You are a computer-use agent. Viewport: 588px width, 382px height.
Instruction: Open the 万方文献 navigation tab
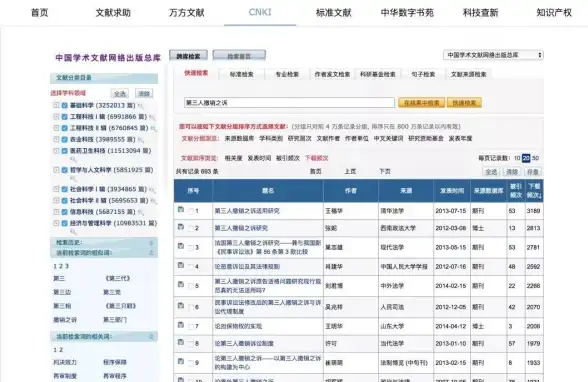pyautogui.click(x=186, y=13)
